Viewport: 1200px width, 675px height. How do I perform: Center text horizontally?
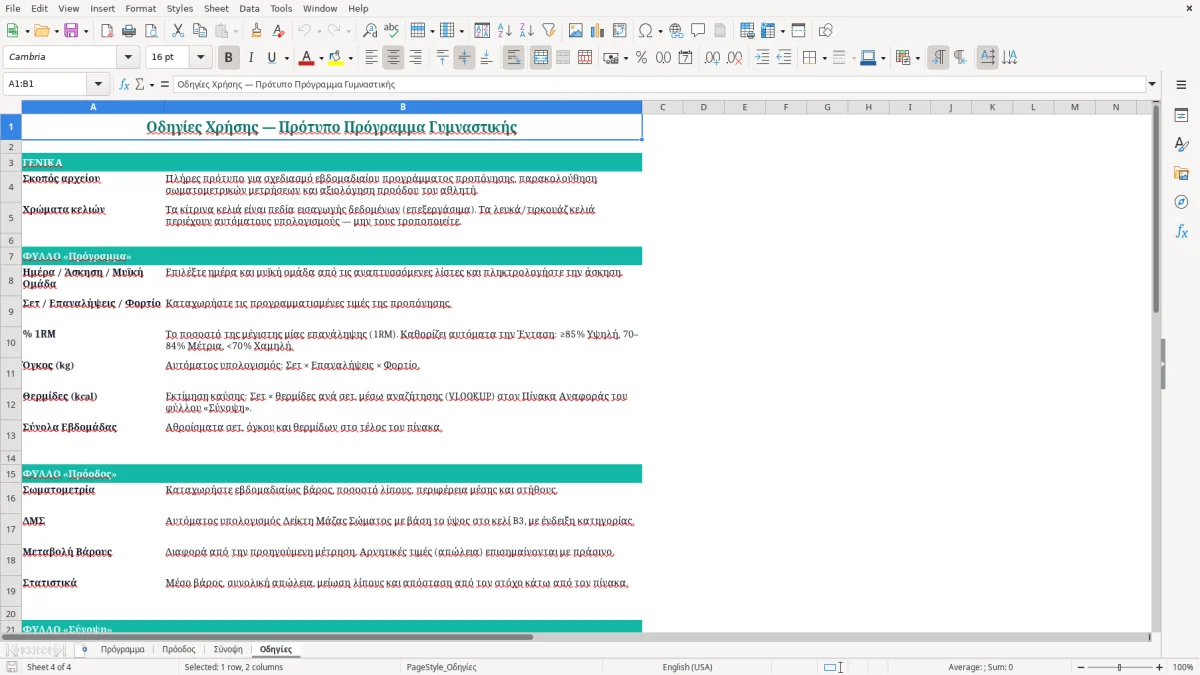[x=393, y=58]
